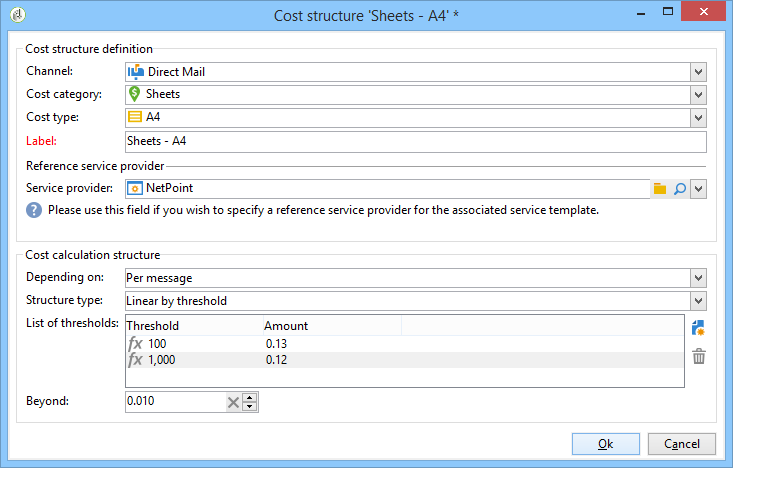The height and width of the screenshot is (497, 762).
Task: Add a new threshold row
Action: click(698, 328)
